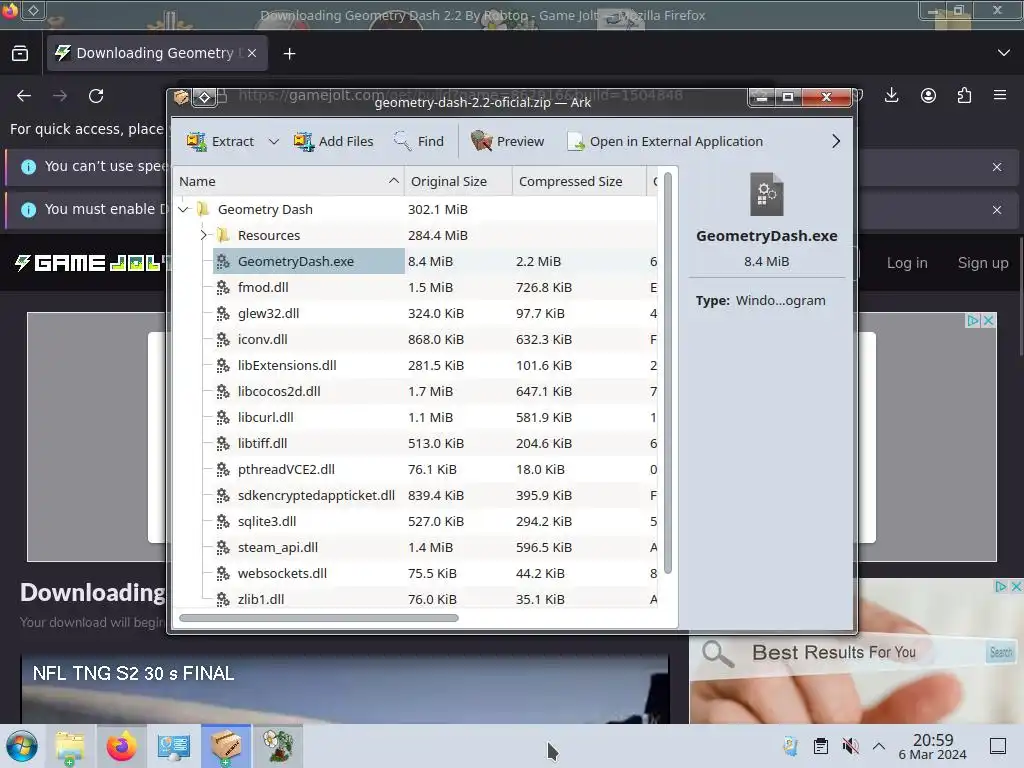Collapse the Geometry Dash folder
The width and height of the screenshot is (1024, 768).
click(x=184, y=210)
